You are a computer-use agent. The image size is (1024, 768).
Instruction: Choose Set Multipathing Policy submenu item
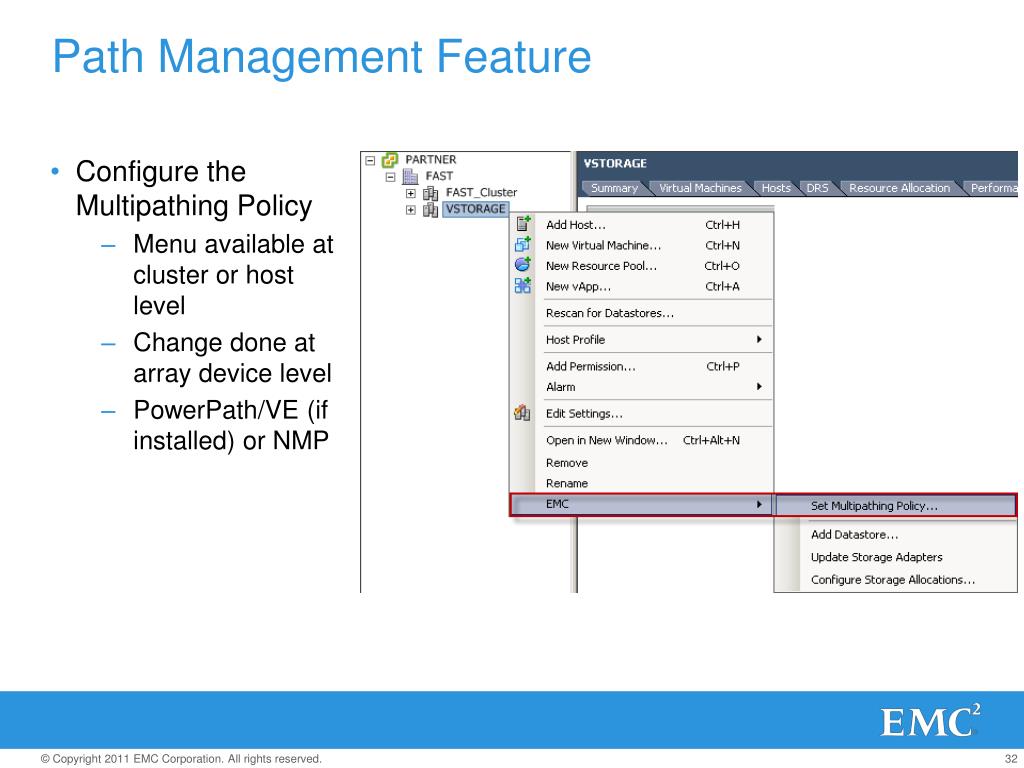tap(896, 505)
